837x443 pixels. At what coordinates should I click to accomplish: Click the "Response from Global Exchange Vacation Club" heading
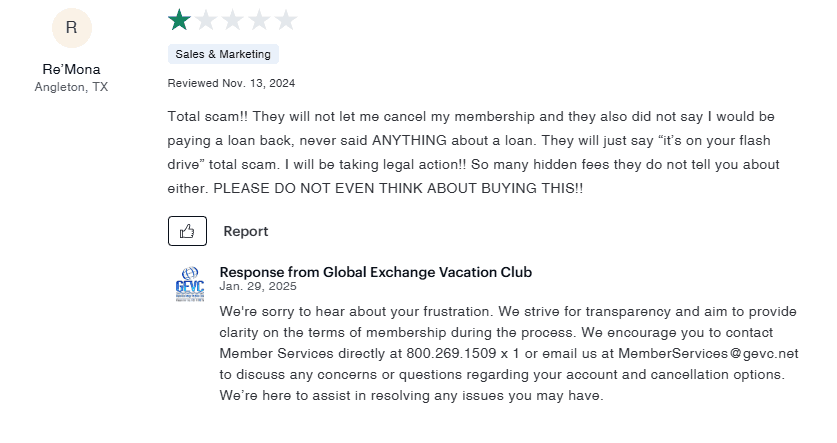[x=375, y=272]
